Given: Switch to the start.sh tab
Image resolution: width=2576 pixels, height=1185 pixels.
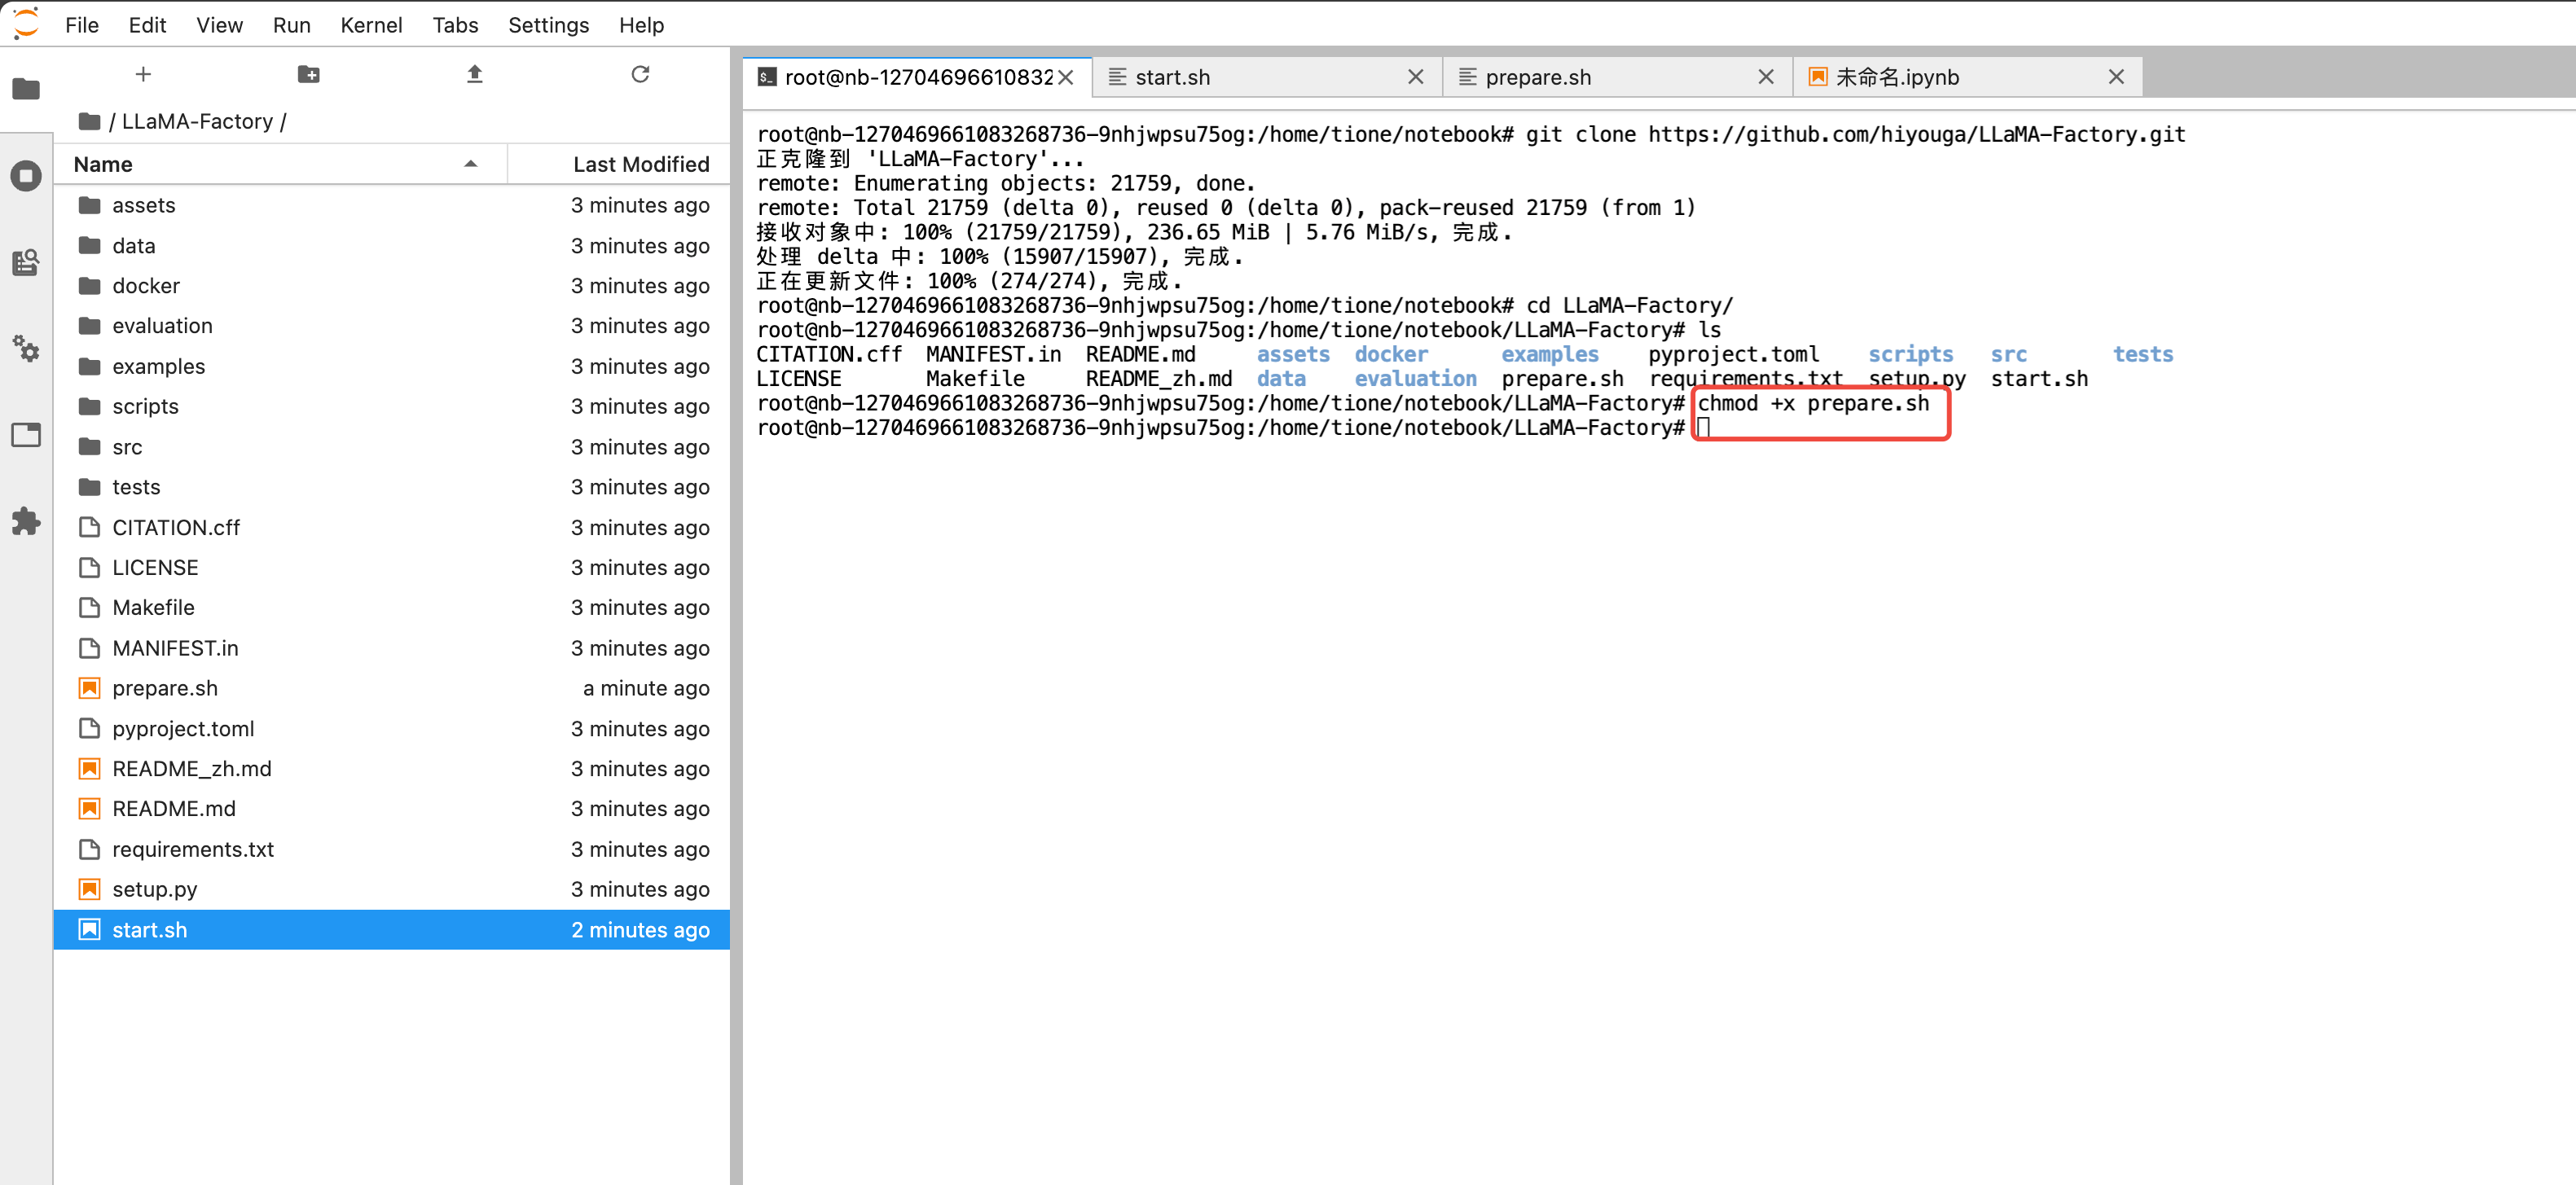Looking at the screenshot, I should coord(1266,77).
